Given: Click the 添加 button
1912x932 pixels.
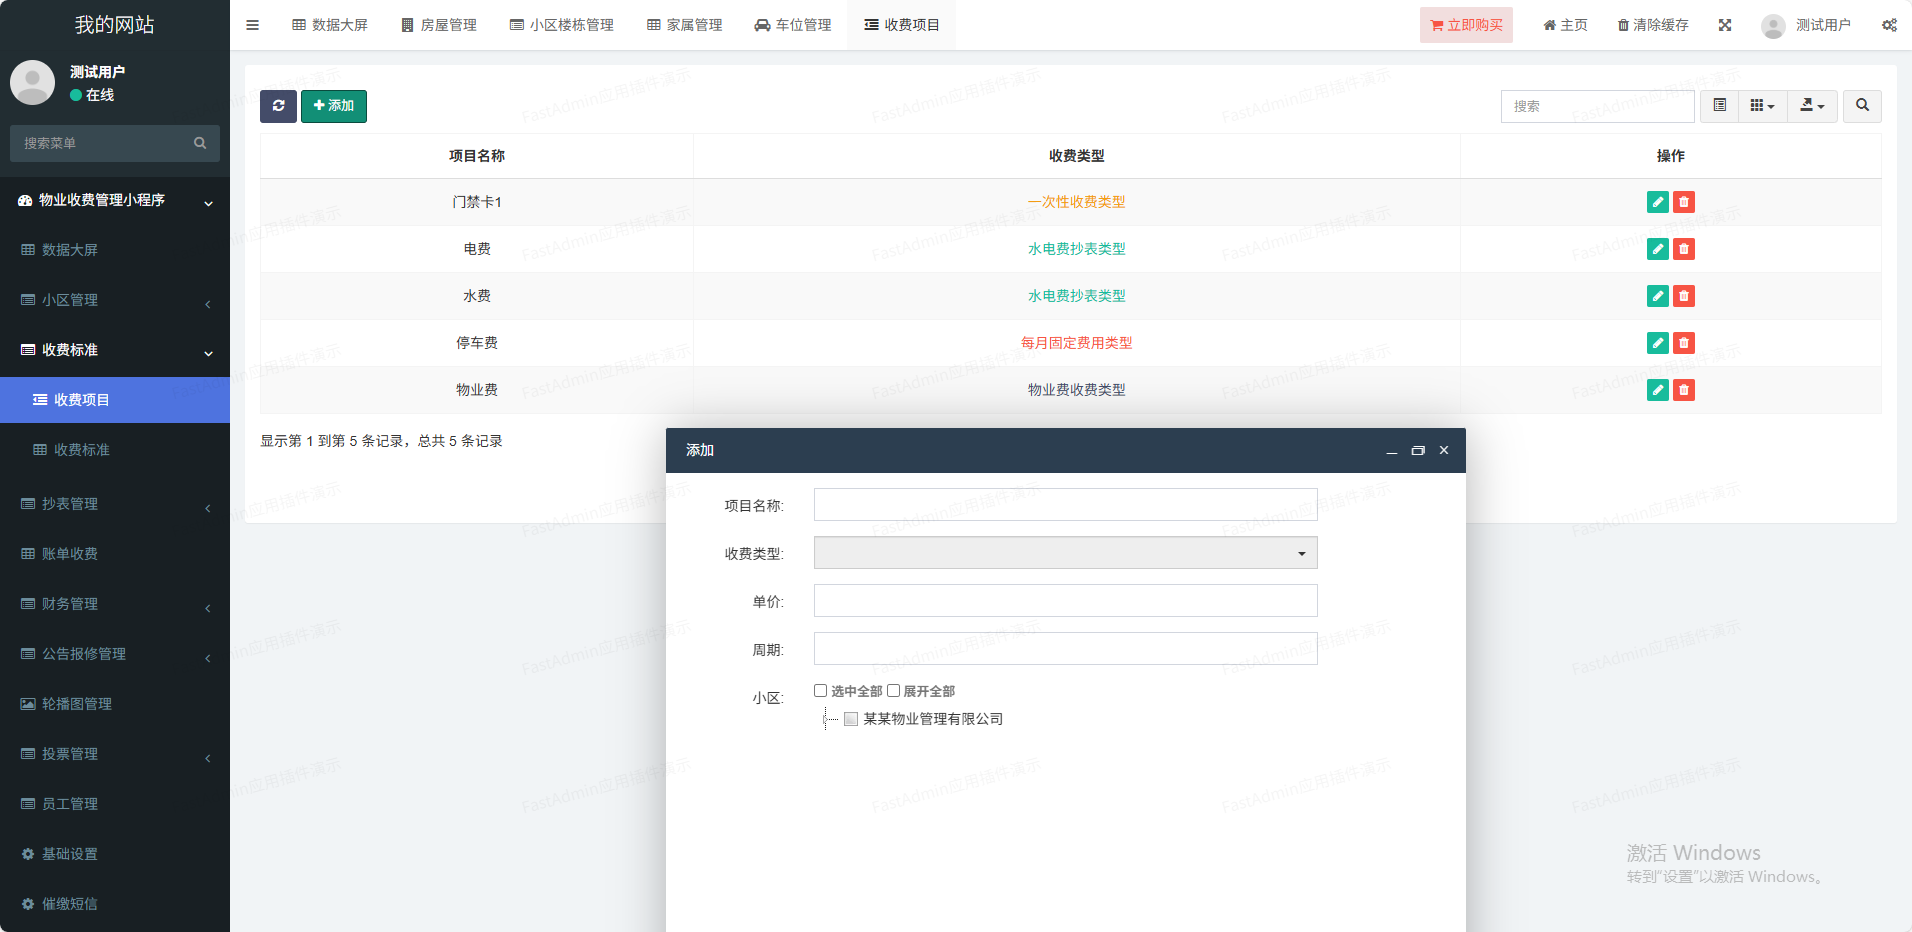Looking at the screenshot, I should (x=334, y=106).
